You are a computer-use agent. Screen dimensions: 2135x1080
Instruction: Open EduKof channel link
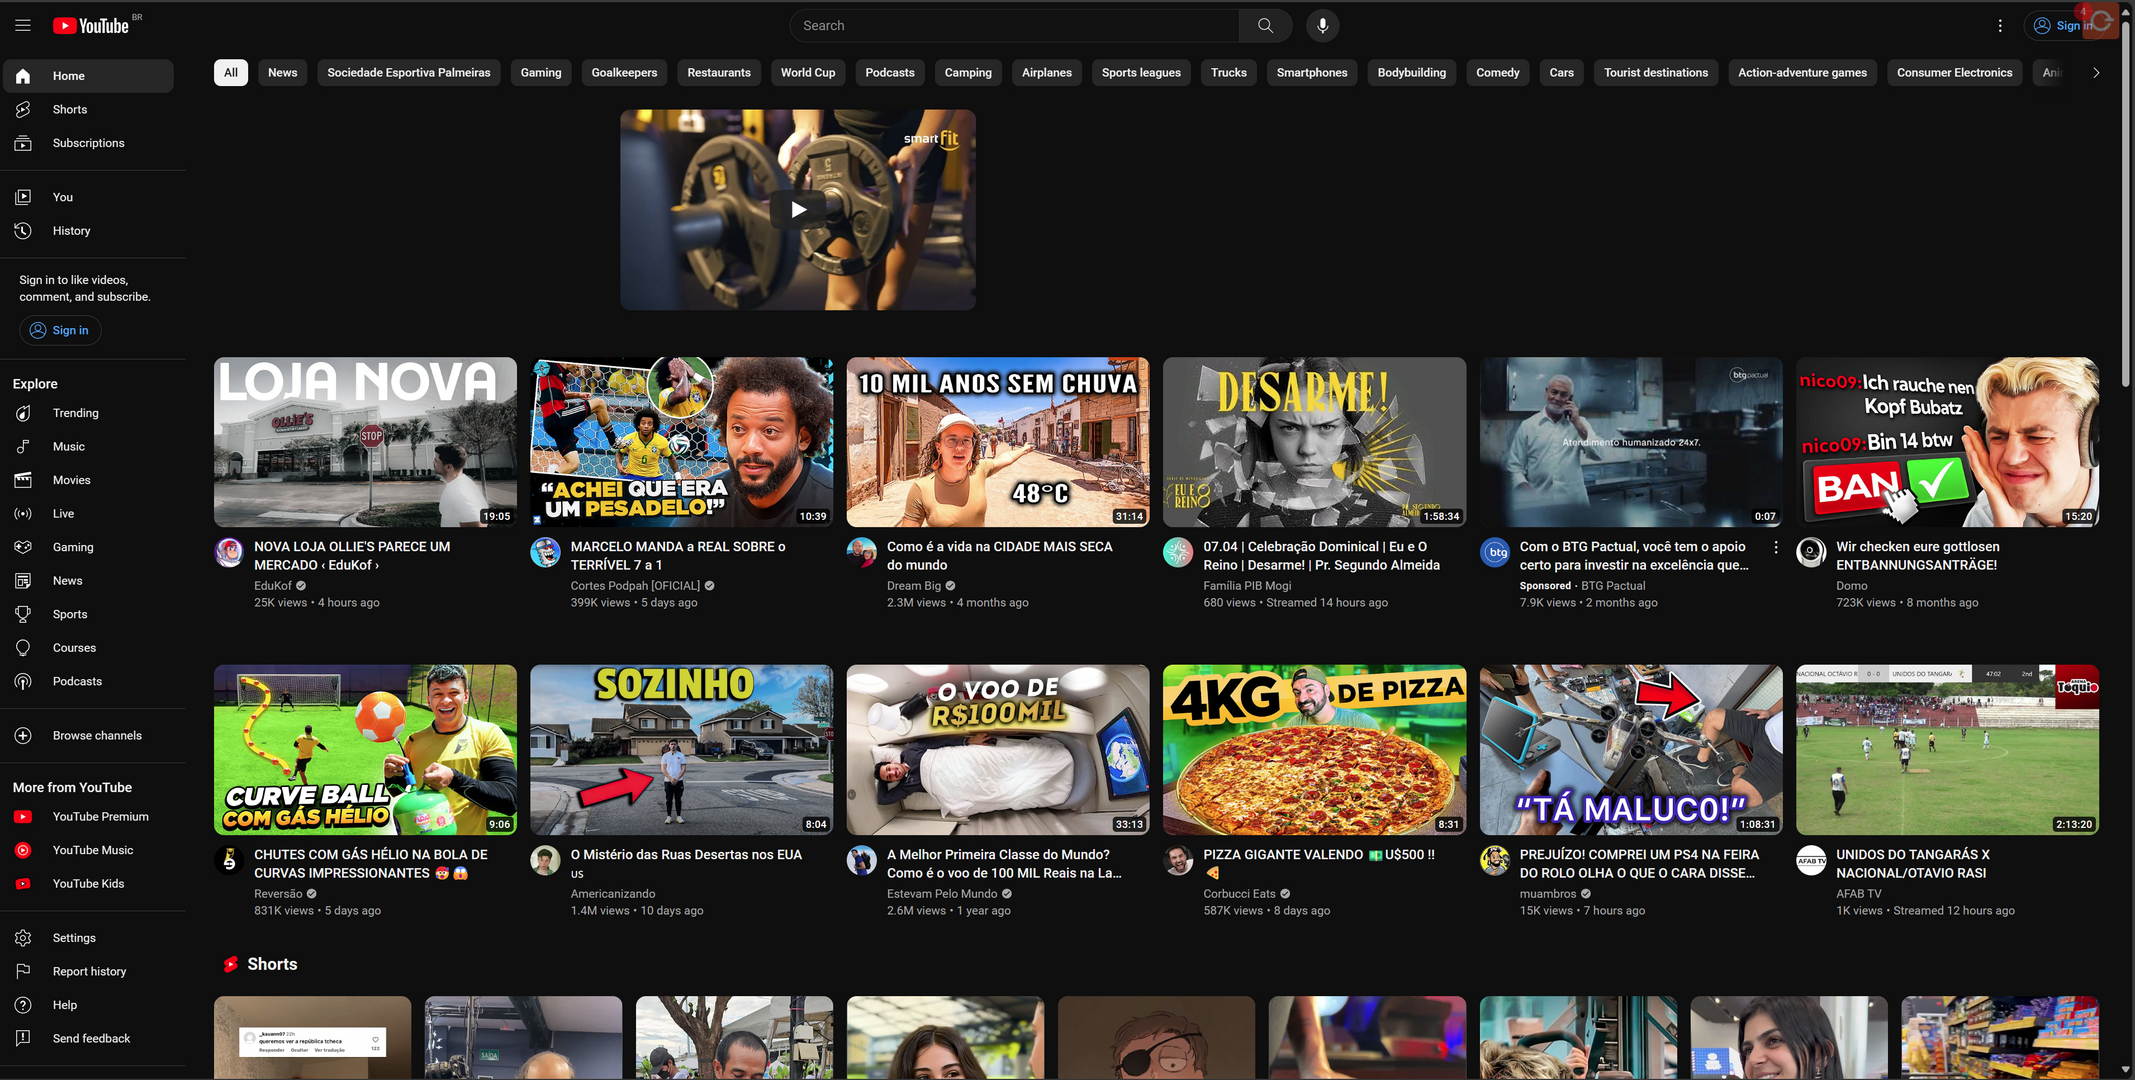(273, 586)
